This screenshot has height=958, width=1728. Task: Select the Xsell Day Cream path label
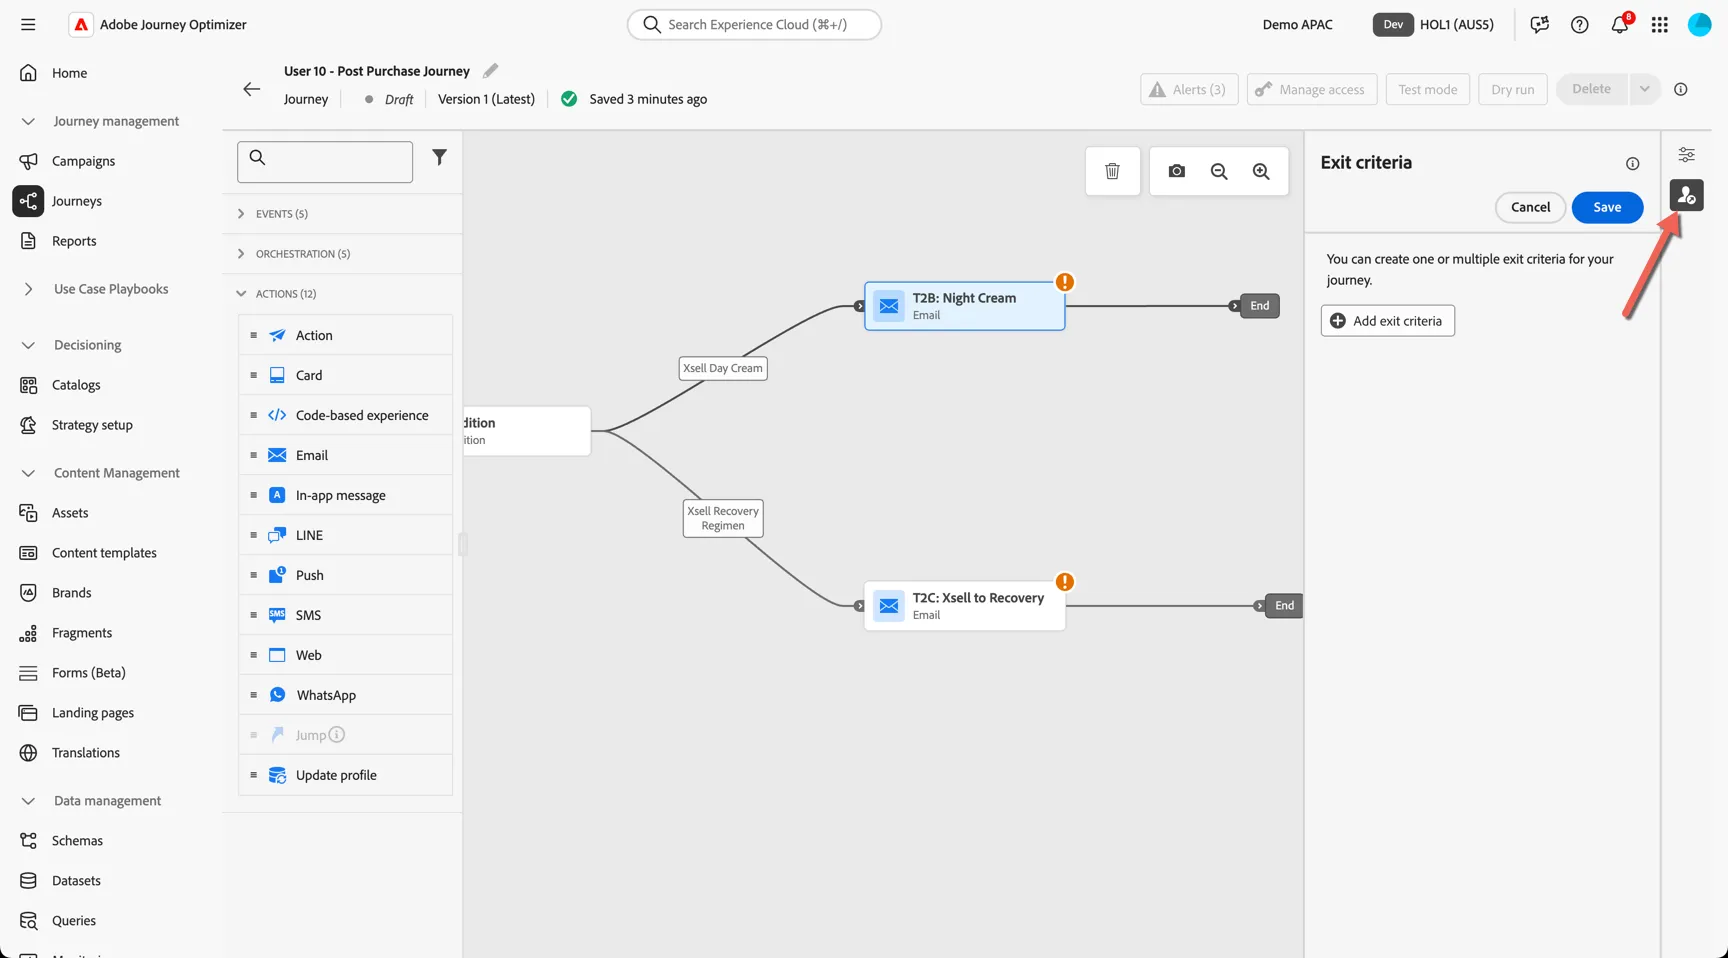[723, 368]
